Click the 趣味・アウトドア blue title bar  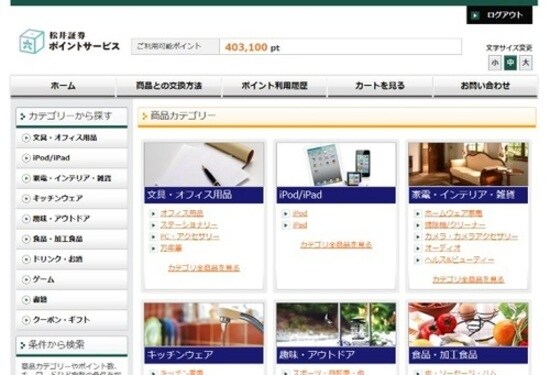pos(336,355)
